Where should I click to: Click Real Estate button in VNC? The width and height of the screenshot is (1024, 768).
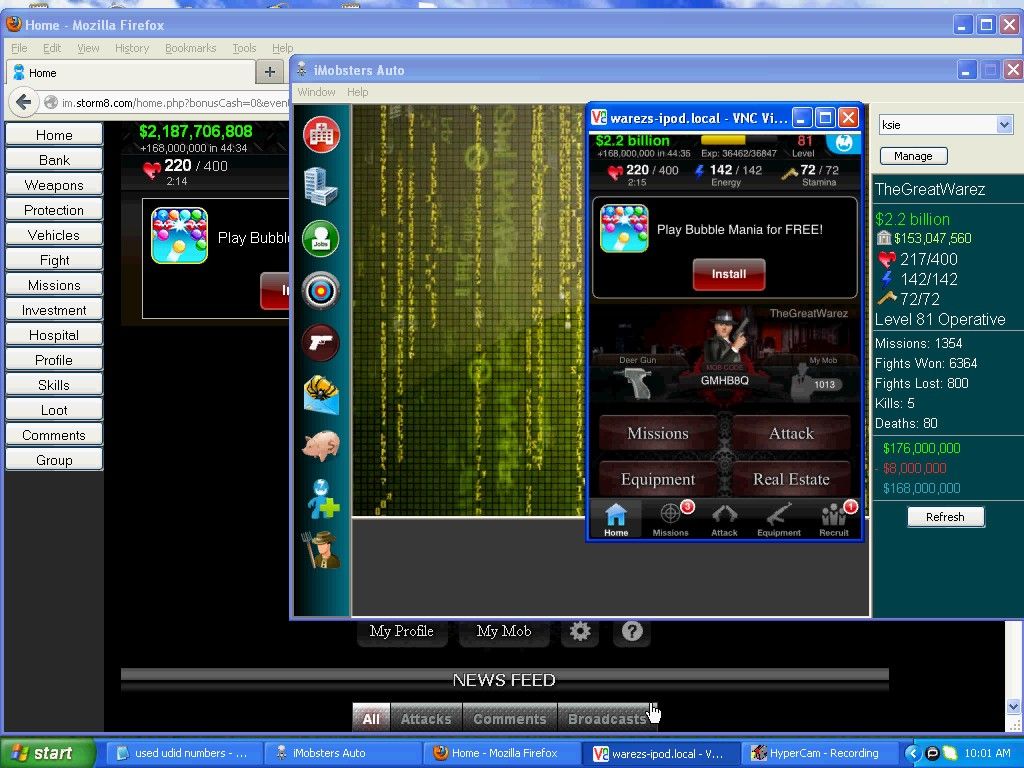tap(792, 479)
